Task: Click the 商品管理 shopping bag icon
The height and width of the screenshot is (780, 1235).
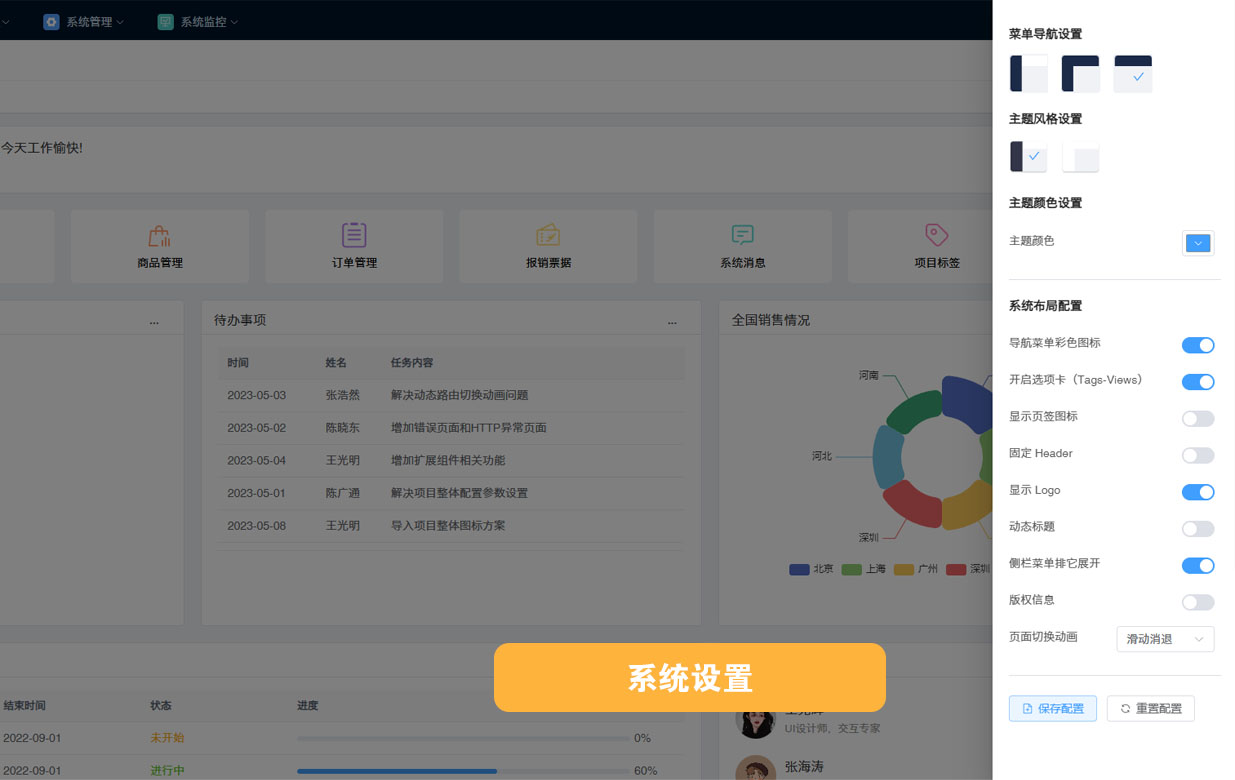Action: click(x=159, y=236)
